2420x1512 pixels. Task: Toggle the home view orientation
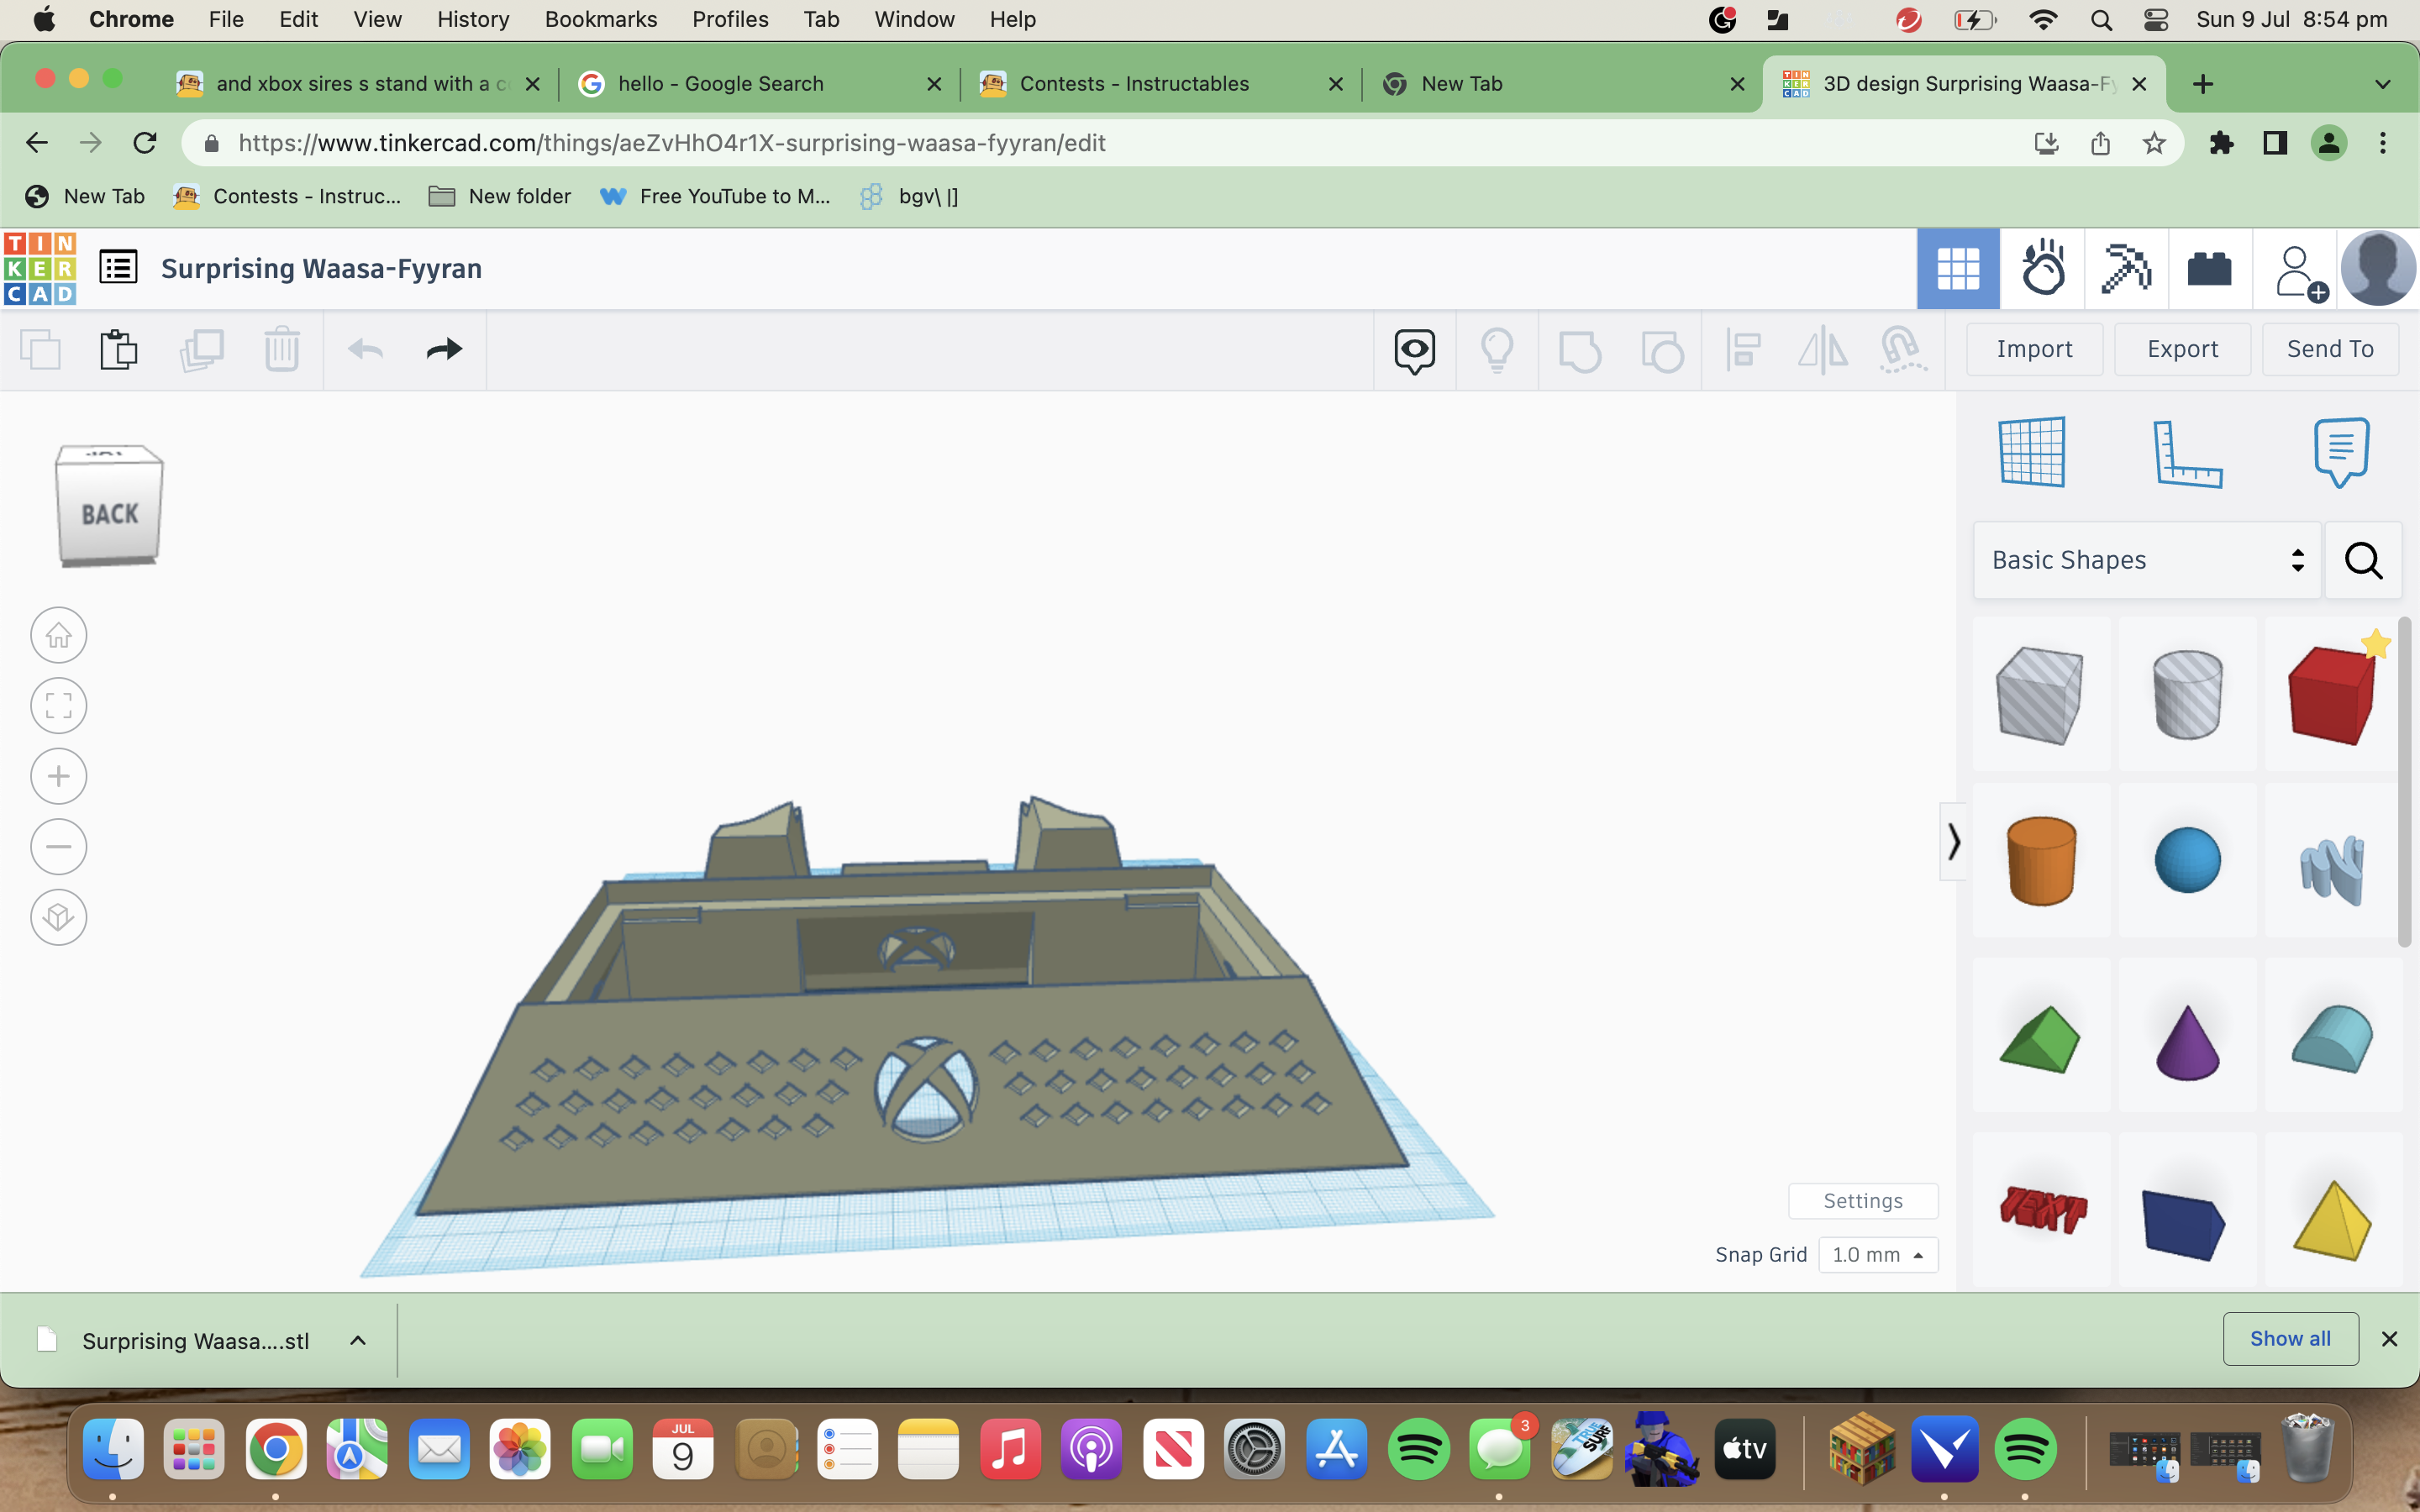tap(57, 634)
